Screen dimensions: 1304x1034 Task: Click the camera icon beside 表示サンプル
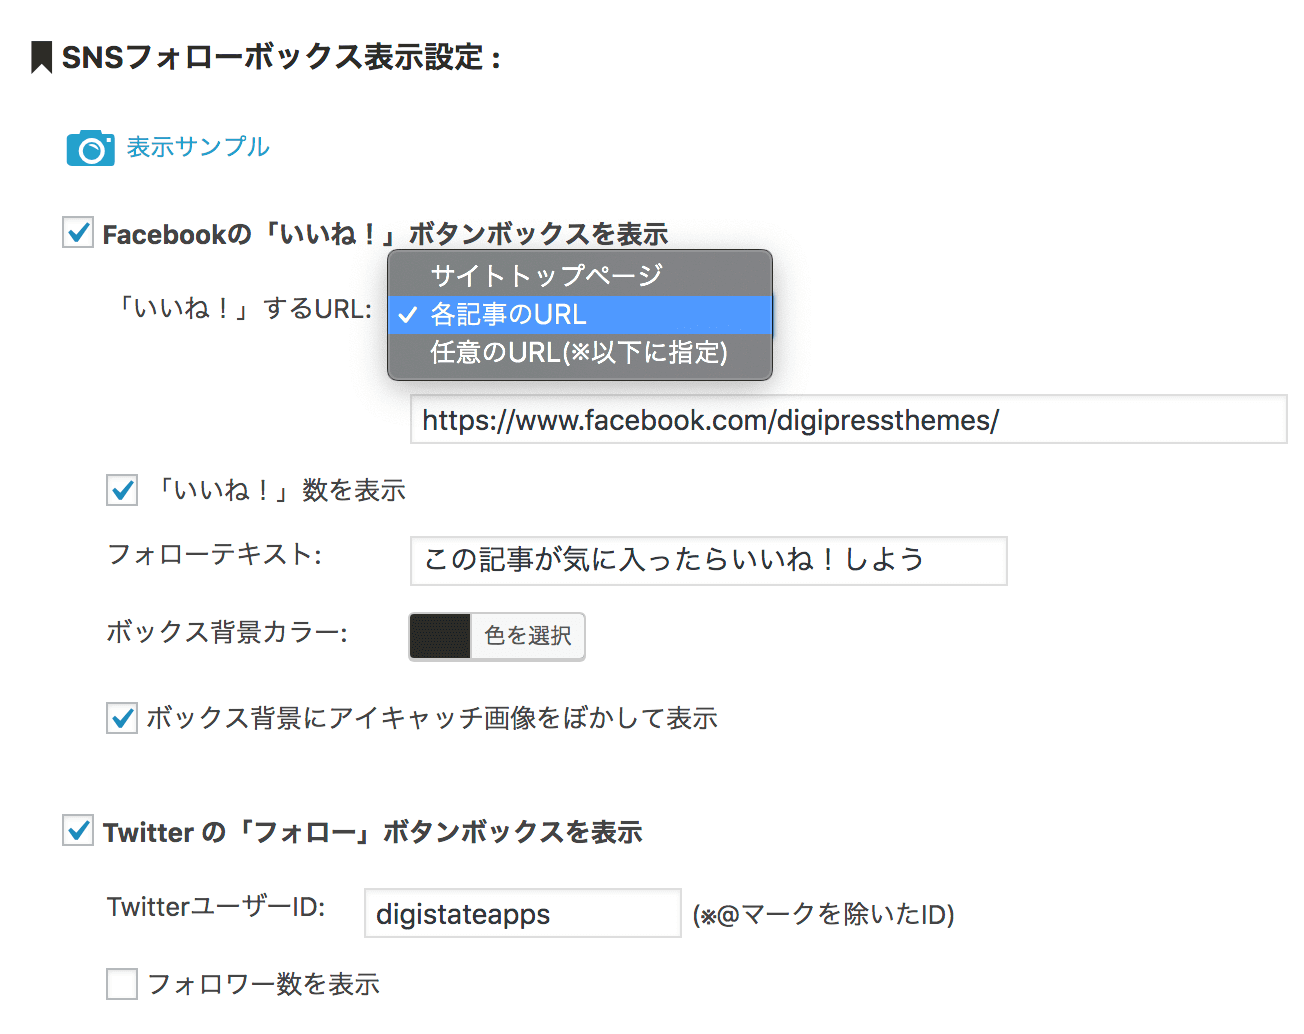pos(90,148)
